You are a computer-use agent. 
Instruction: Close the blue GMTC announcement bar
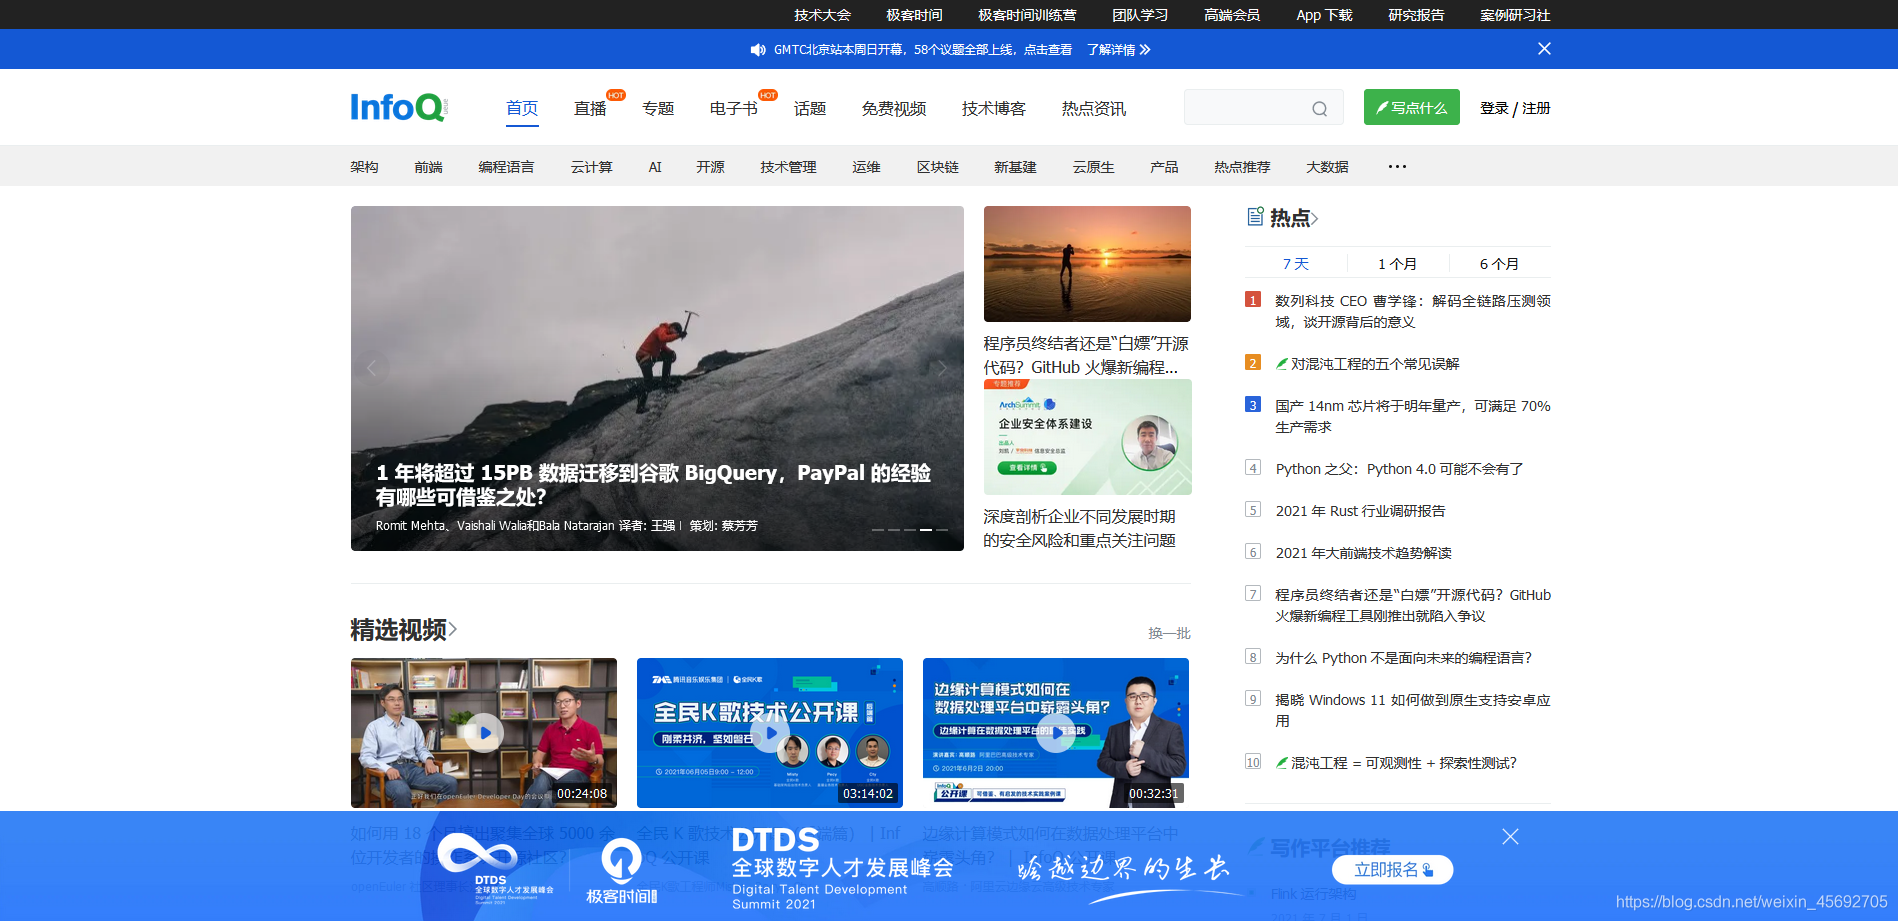tap(1544, 49)
